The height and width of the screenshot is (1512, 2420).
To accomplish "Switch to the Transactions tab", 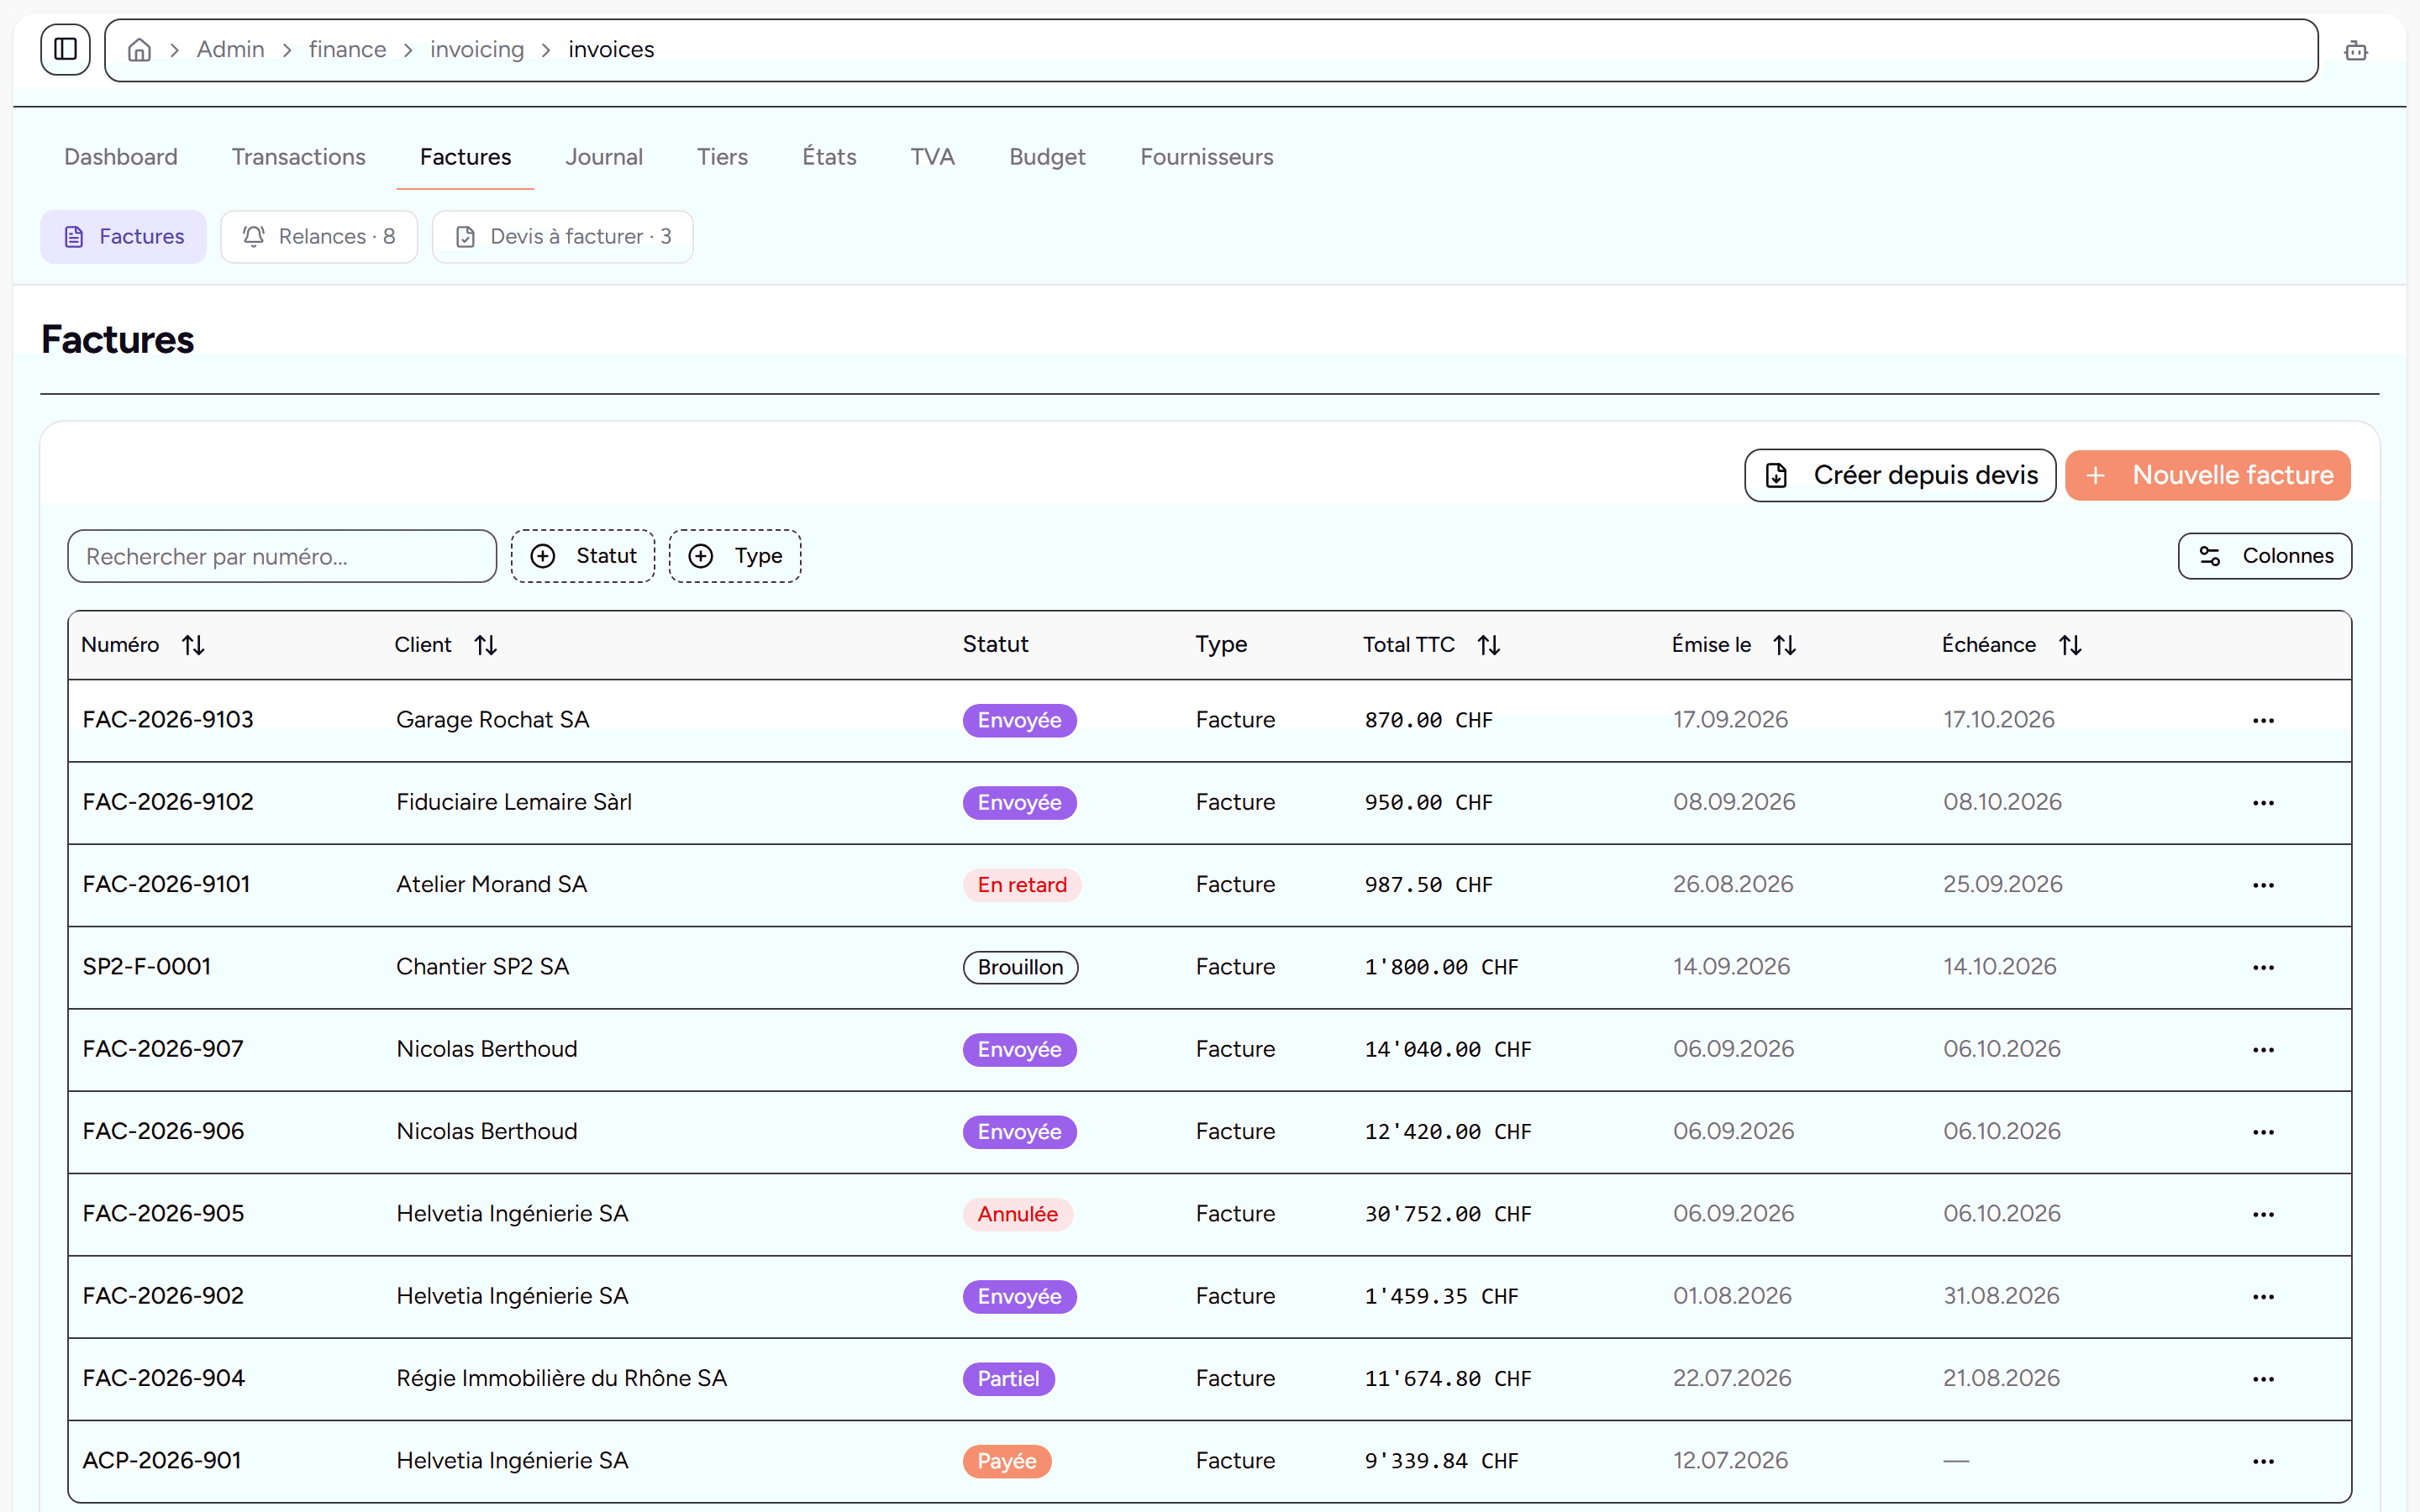I will (298, 157).
